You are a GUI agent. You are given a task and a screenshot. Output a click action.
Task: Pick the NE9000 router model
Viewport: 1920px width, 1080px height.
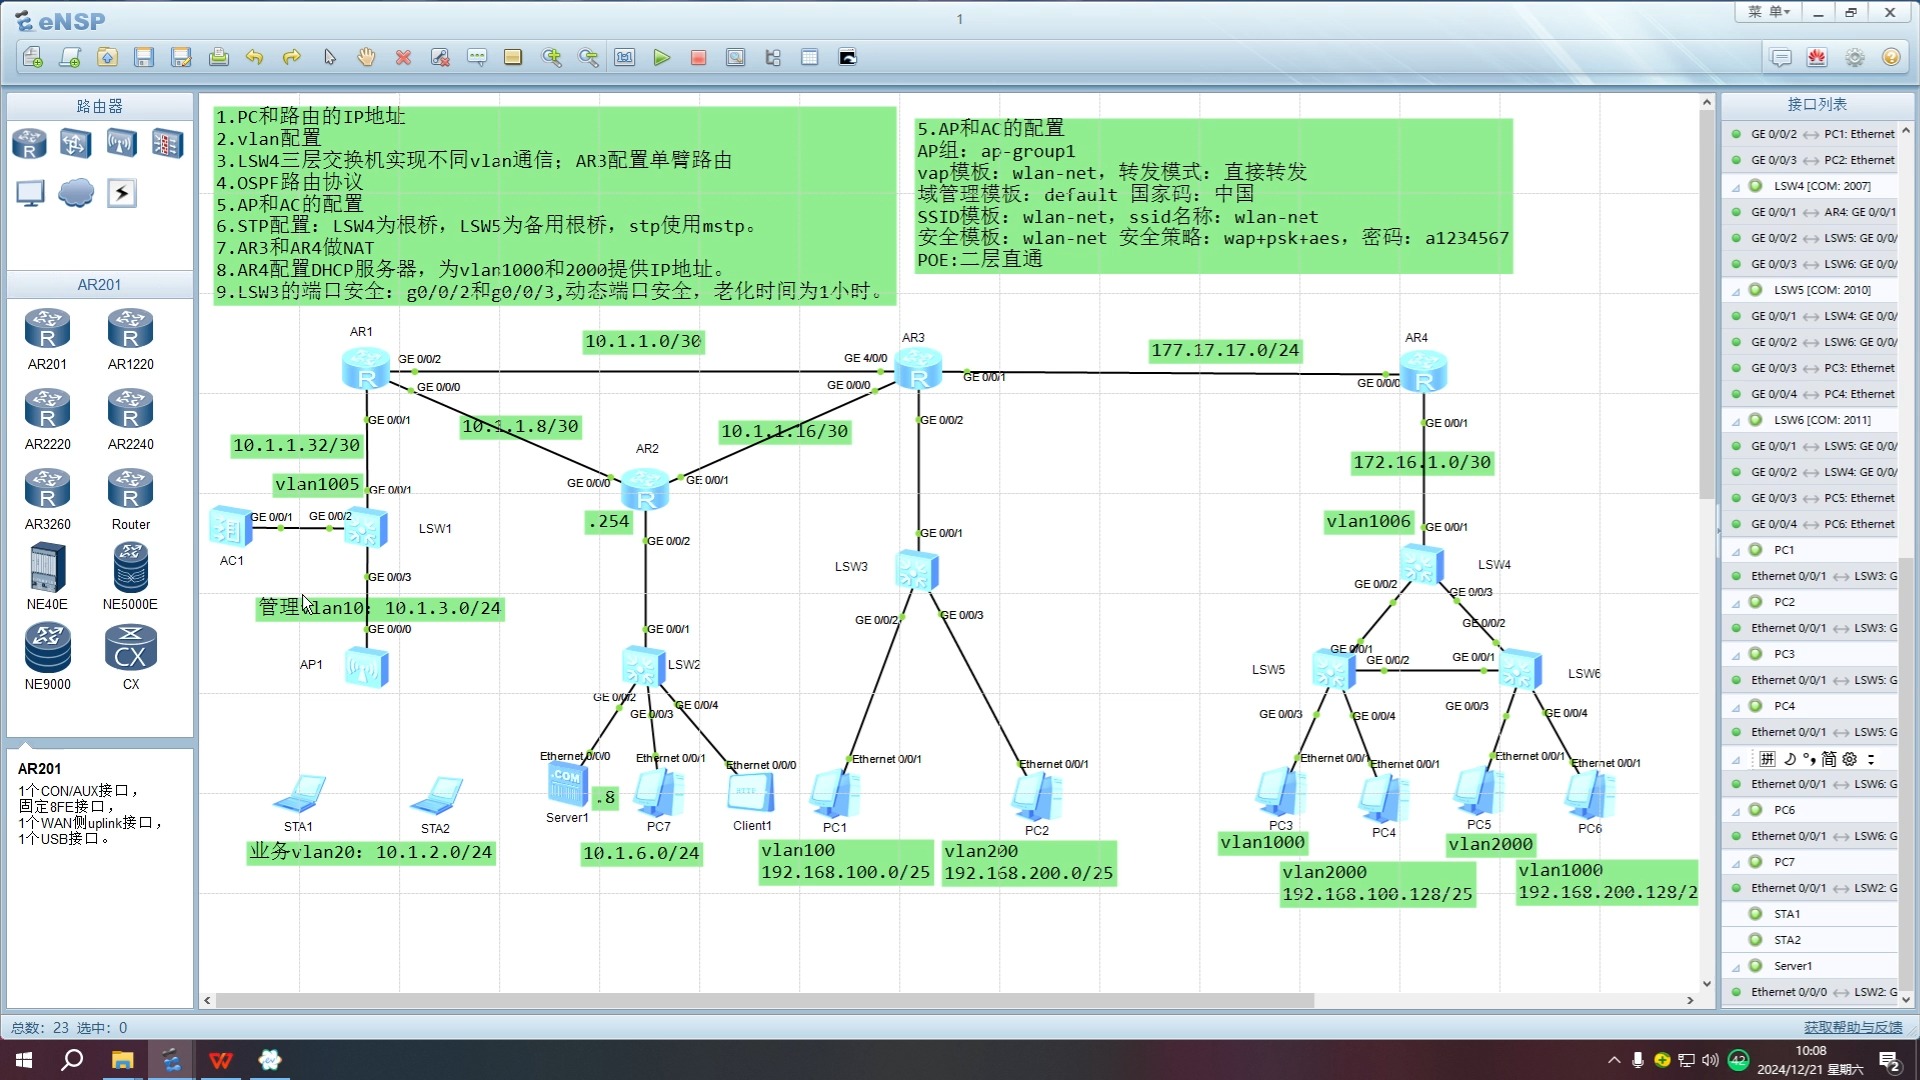[x=47, y=657]
